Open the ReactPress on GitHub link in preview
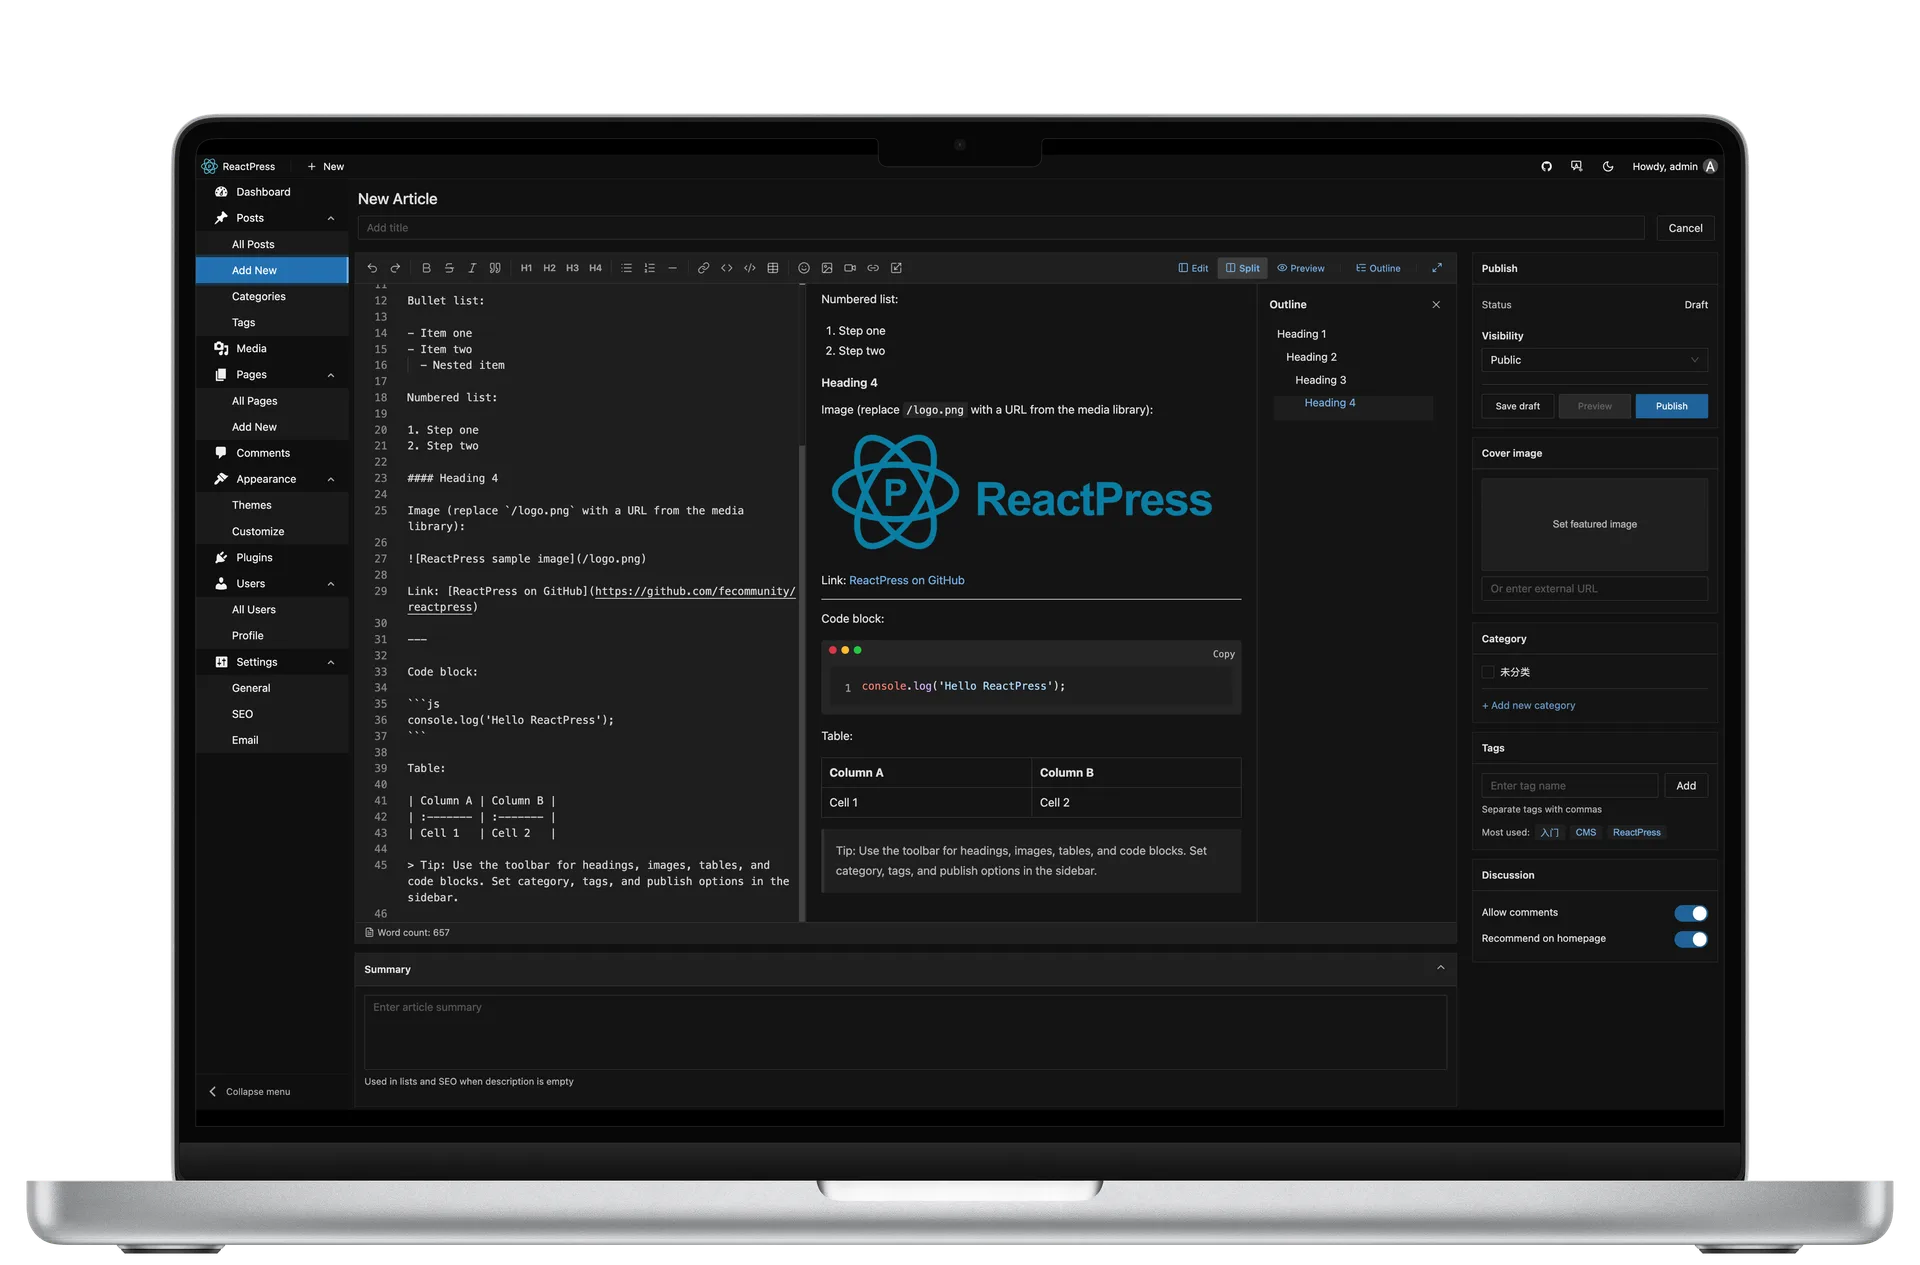 point(906,581)
